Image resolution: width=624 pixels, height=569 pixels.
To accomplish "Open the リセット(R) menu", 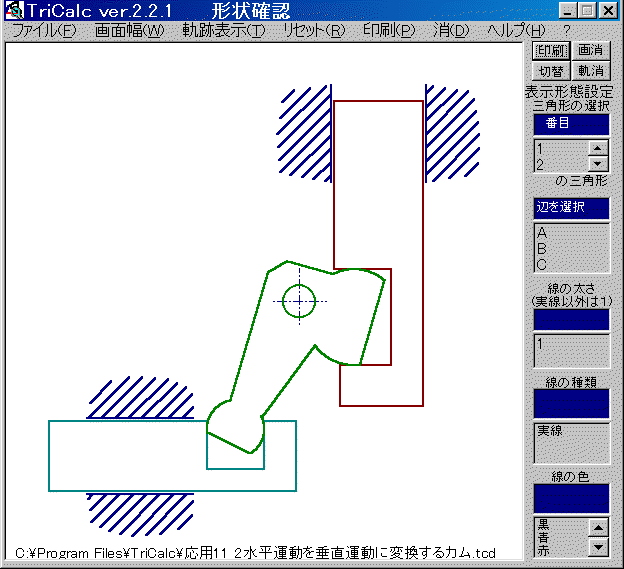I will pos(314,31).
